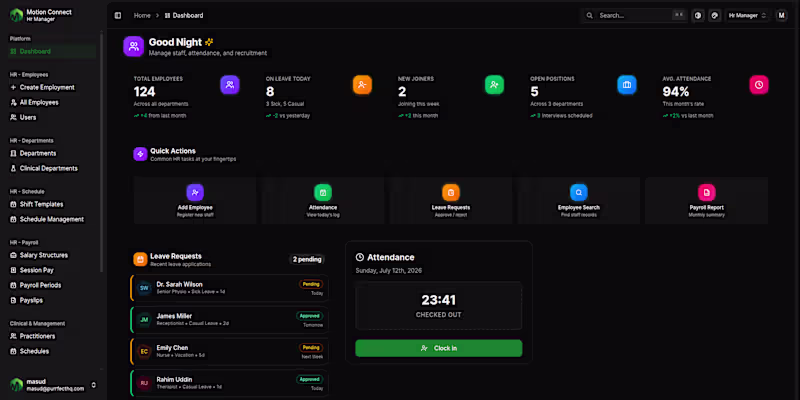Open the Hr Manager role dropdown
Image resolution: width=800 pixels, height=400 pixels.
pos(747,15)
